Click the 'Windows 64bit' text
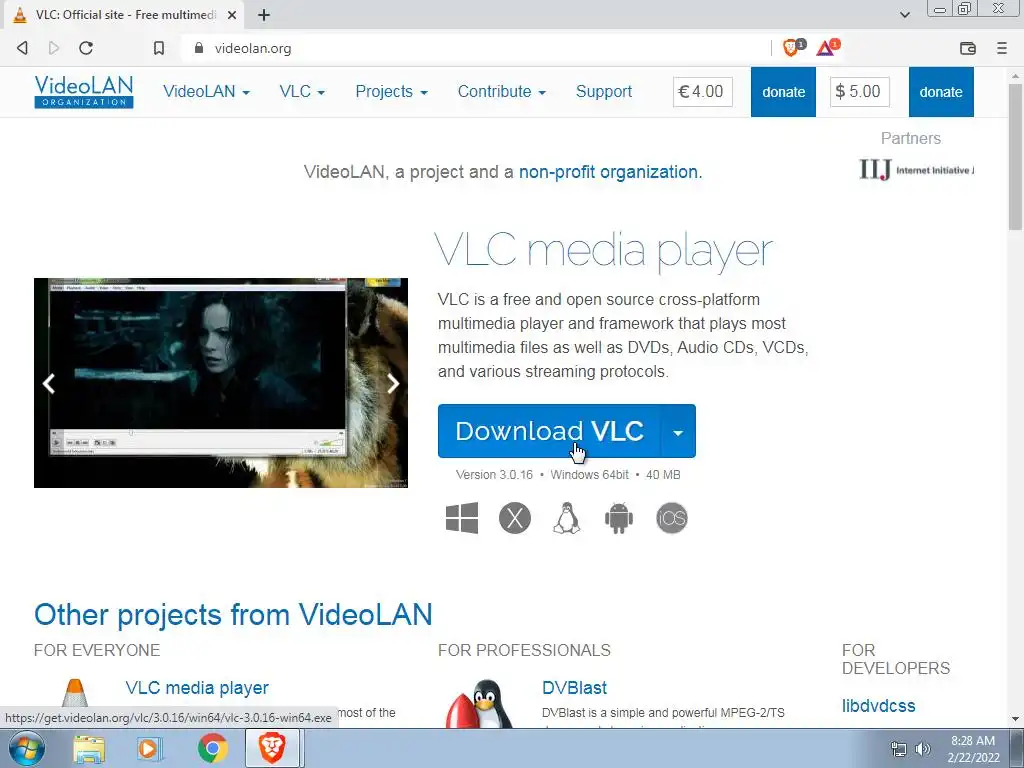Viewport: 1024px width, 768px height. 590,475
